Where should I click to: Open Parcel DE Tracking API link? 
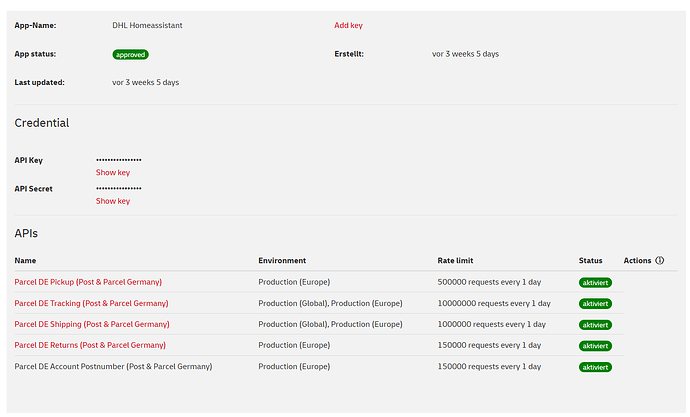tap(91, 303)
